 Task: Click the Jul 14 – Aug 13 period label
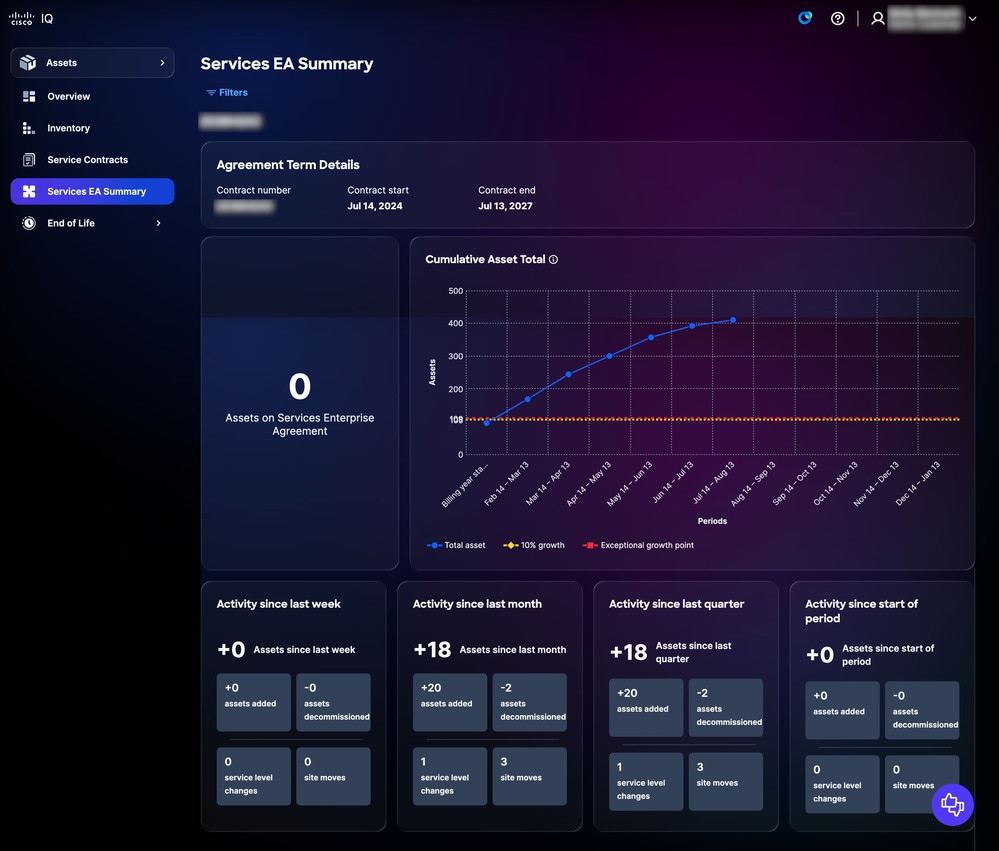coord(714,482)
